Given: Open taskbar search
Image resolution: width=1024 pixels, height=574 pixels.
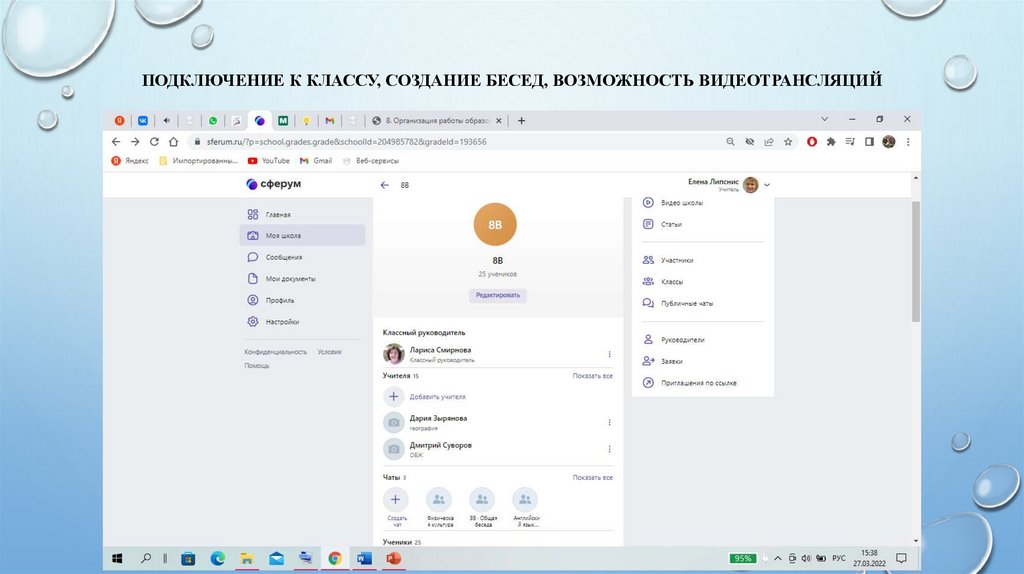Looking at the screenshot, I should (146, 558).
